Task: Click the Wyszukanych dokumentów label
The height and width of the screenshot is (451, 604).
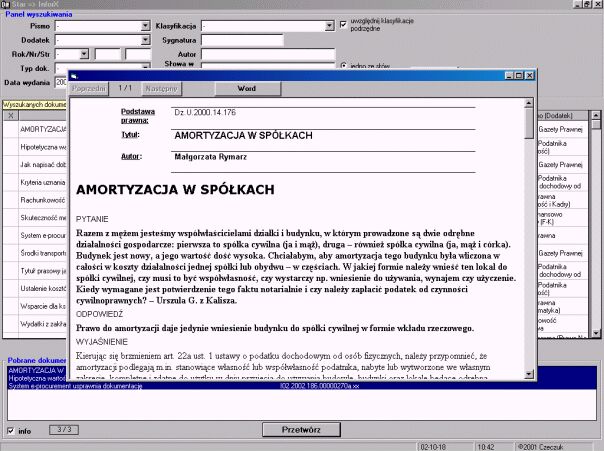Action: (x=35, y=105)
